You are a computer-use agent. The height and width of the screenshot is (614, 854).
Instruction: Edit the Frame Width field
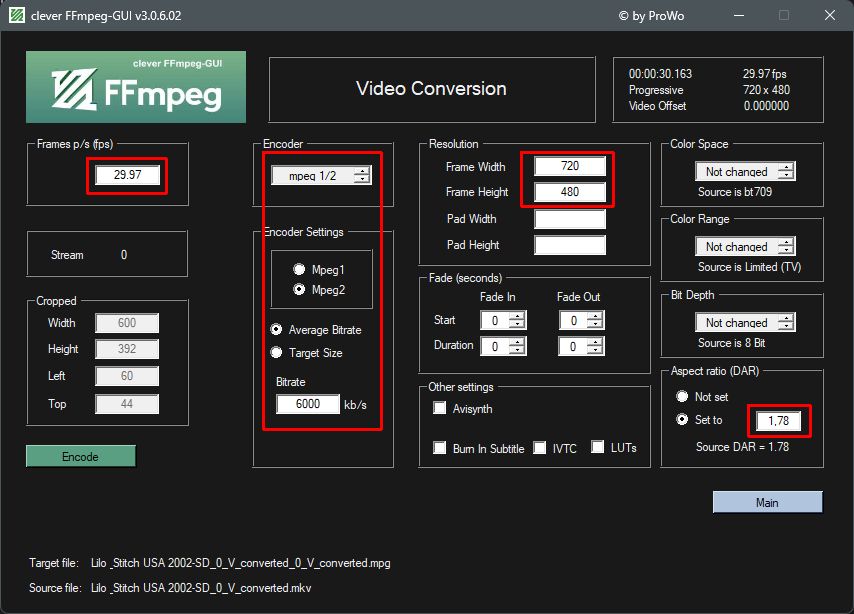point(570,166)
